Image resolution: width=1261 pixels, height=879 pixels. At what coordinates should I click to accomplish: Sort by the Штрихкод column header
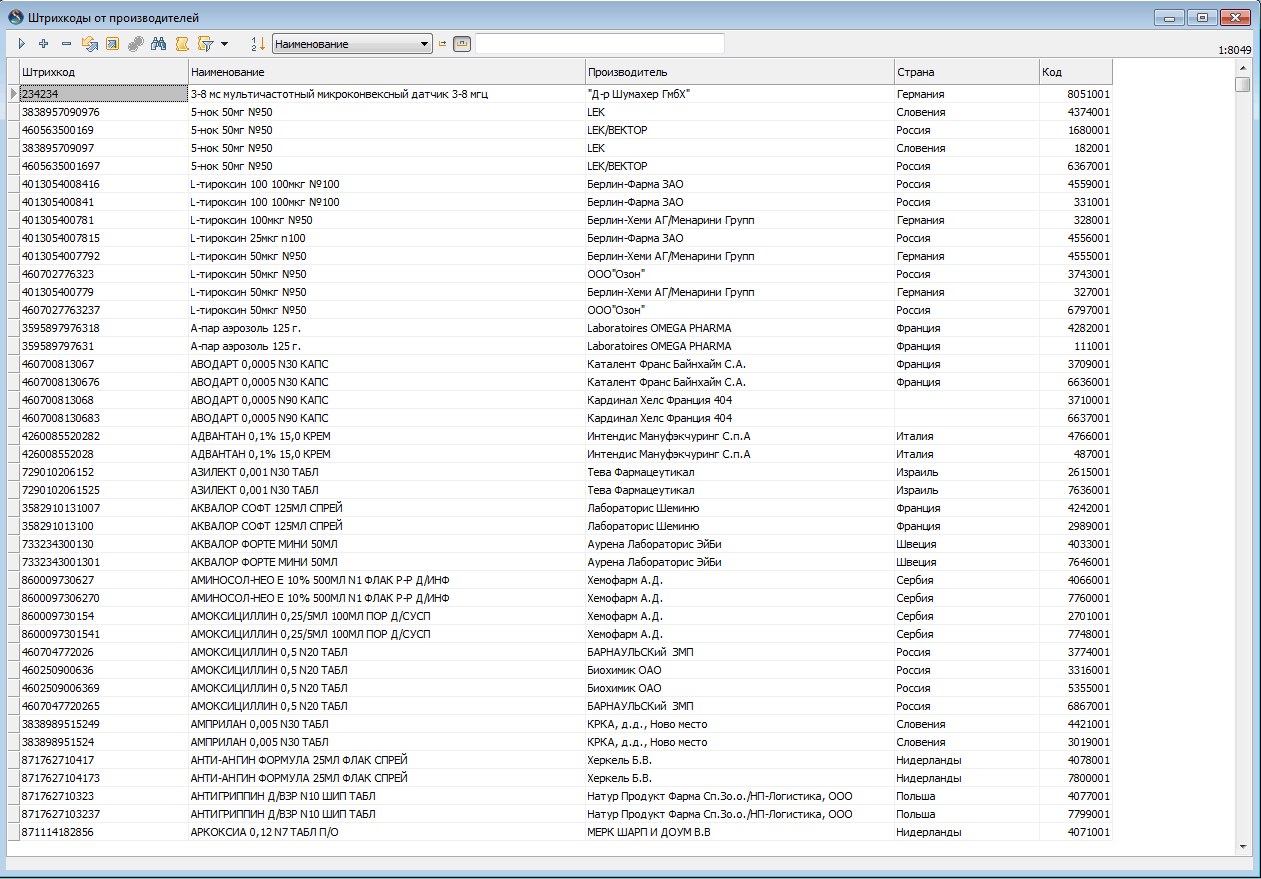click(x=104, y=72)
